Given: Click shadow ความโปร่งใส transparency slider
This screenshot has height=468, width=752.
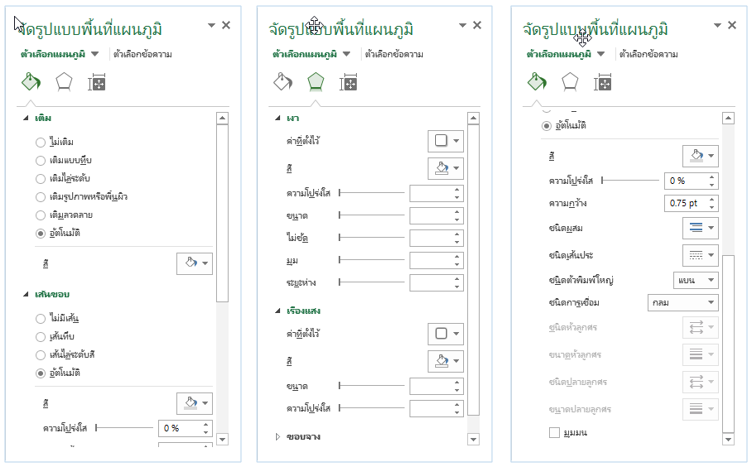Looking at the screenshot, I should 372,191.
